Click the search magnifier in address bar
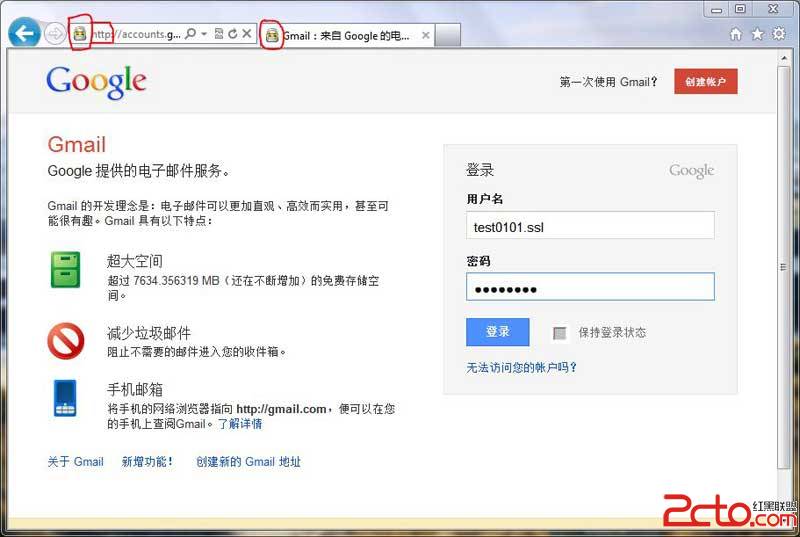Image resolution: width=800 pixels, height=537 pixels. (x=190, y=34)
